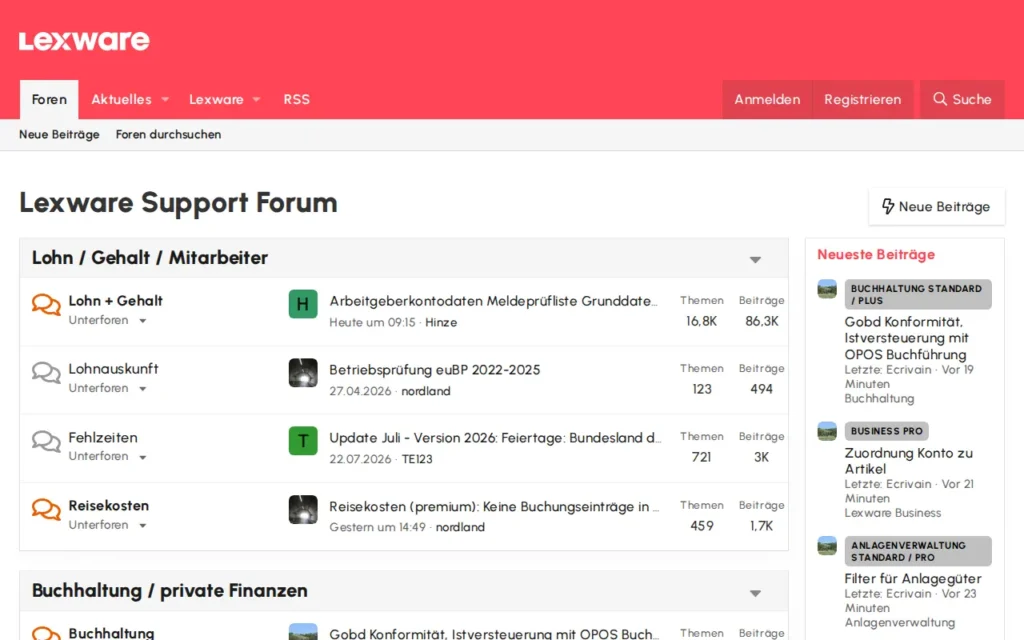Open the Betriebsprüfung euBP 2022-2025 thread
Viewport: 1024px width, 640px height.
click(x=435, y=370)
